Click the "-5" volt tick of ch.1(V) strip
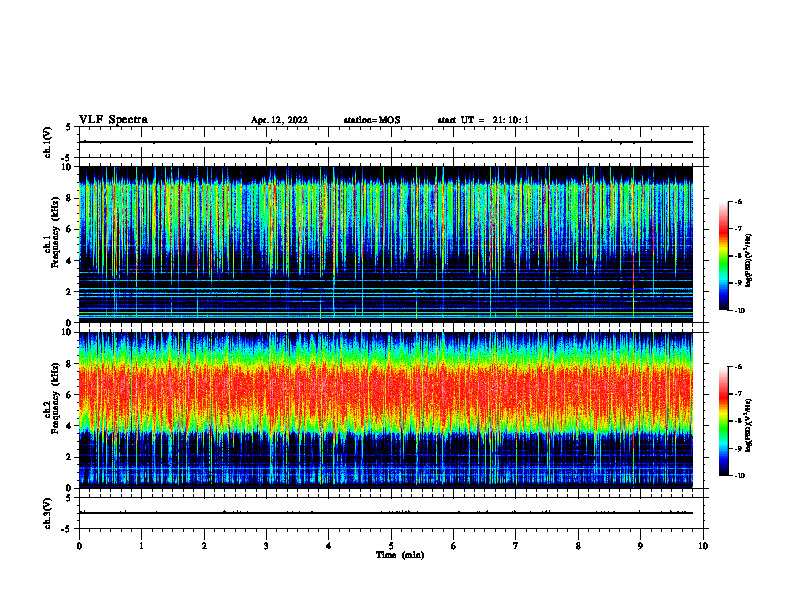 point(67,158)
